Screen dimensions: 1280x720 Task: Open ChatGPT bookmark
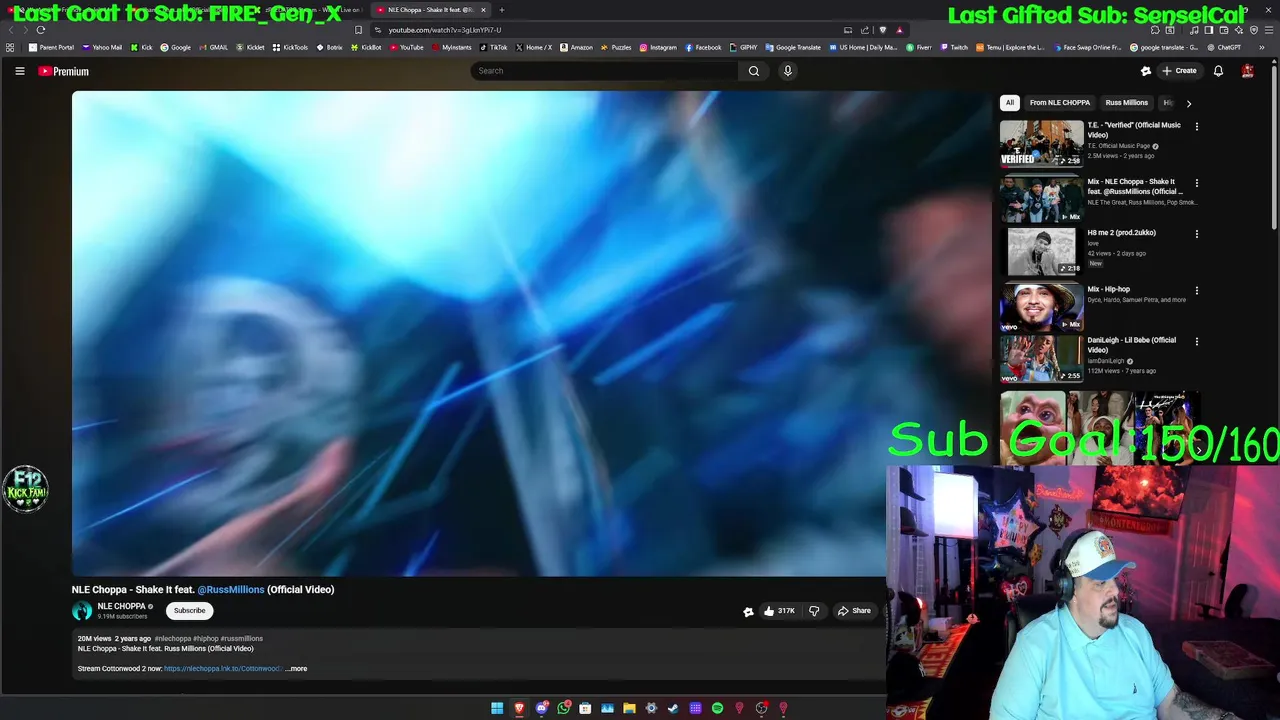1224,47
